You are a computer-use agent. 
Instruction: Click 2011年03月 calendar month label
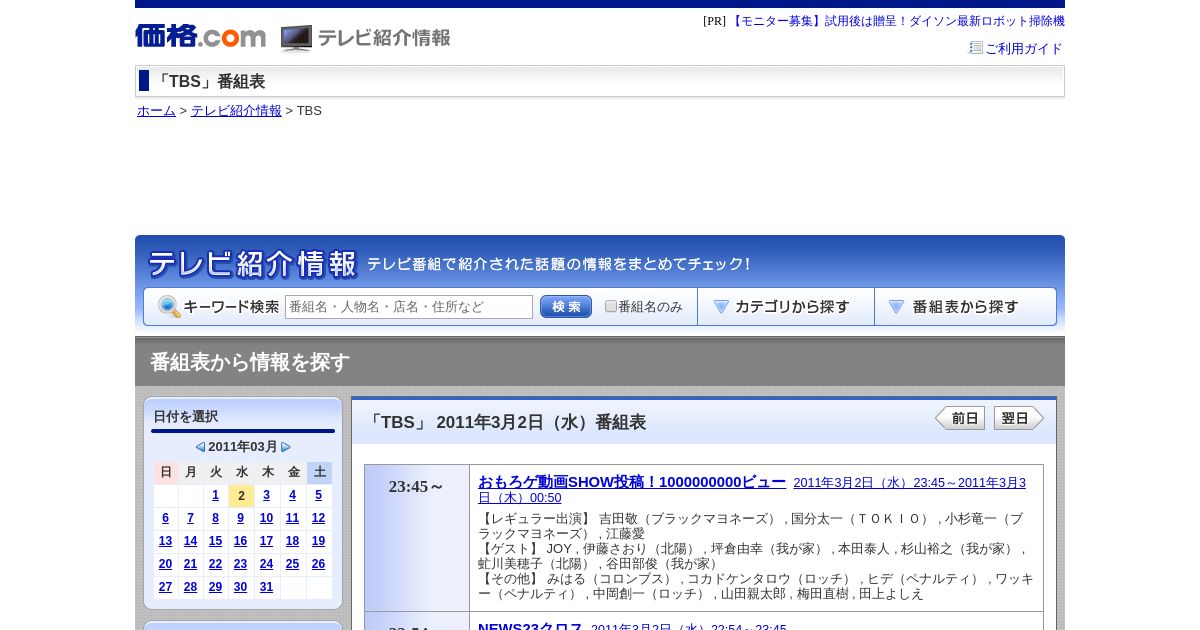click(243, 447)
